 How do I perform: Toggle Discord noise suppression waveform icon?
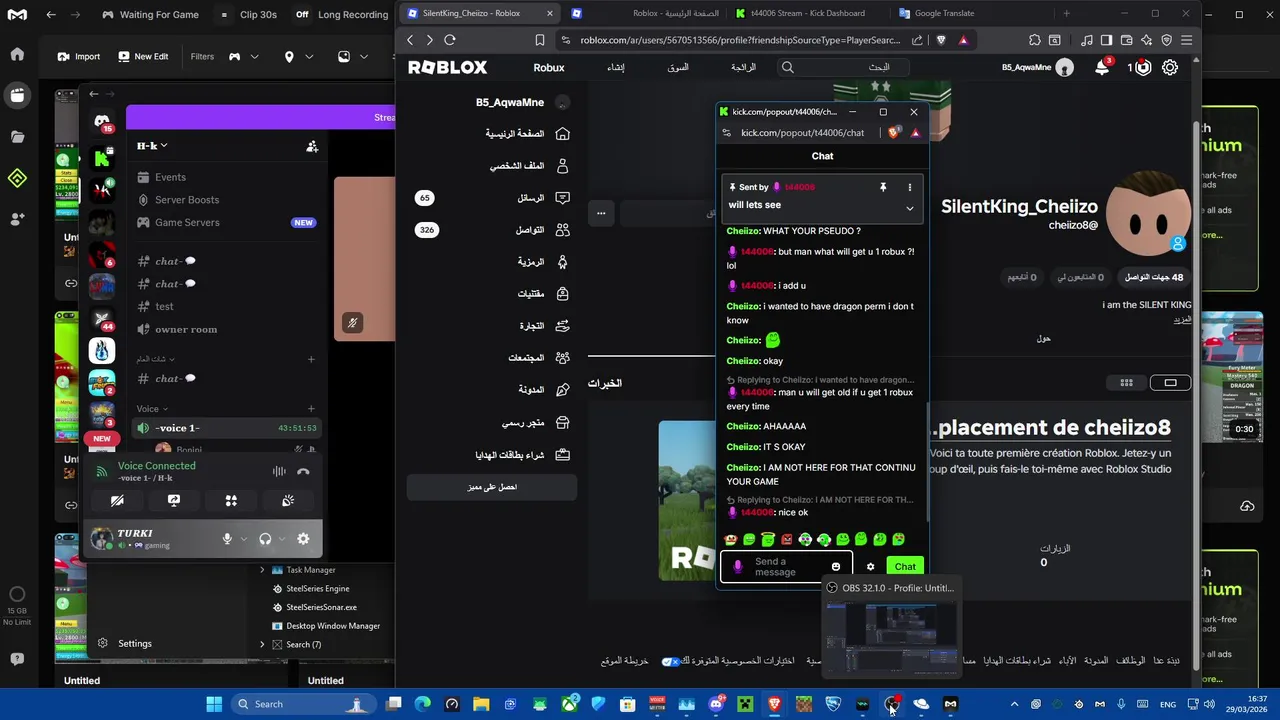[x=279, y=472]
